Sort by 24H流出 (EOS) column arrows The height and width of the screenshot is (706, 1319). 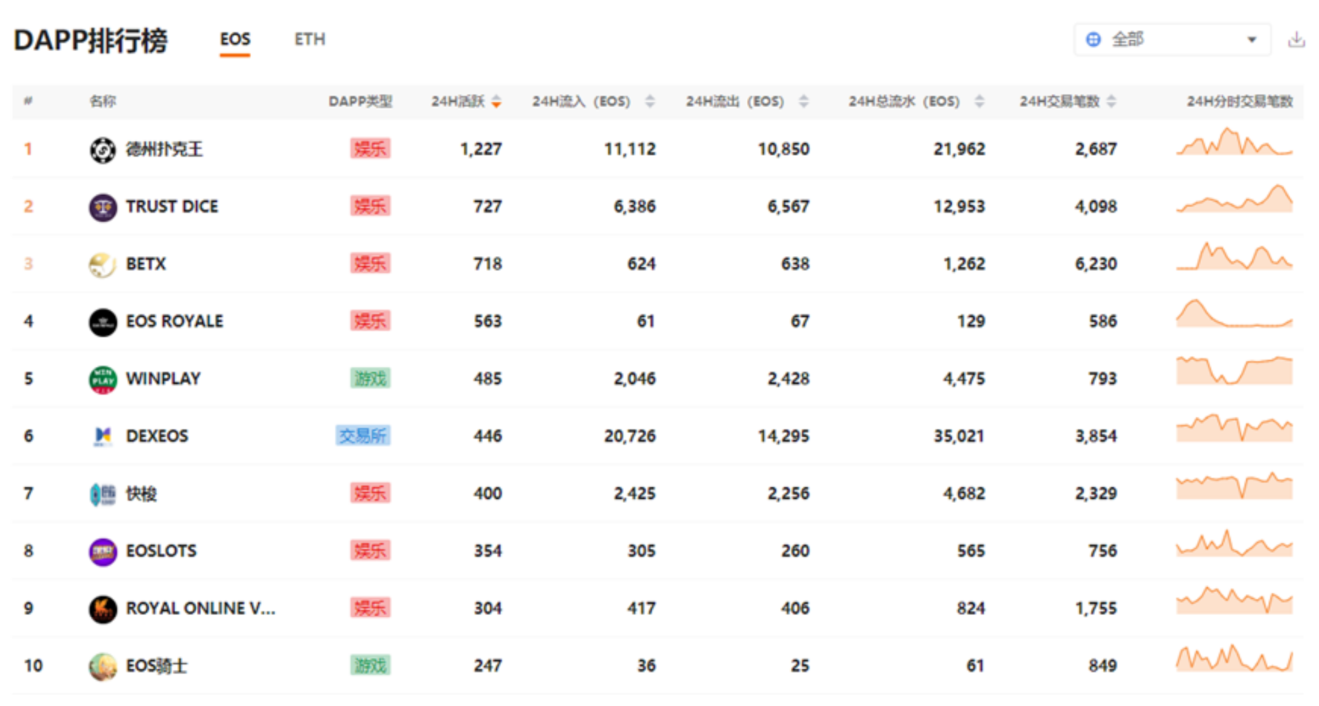point(803,101)
